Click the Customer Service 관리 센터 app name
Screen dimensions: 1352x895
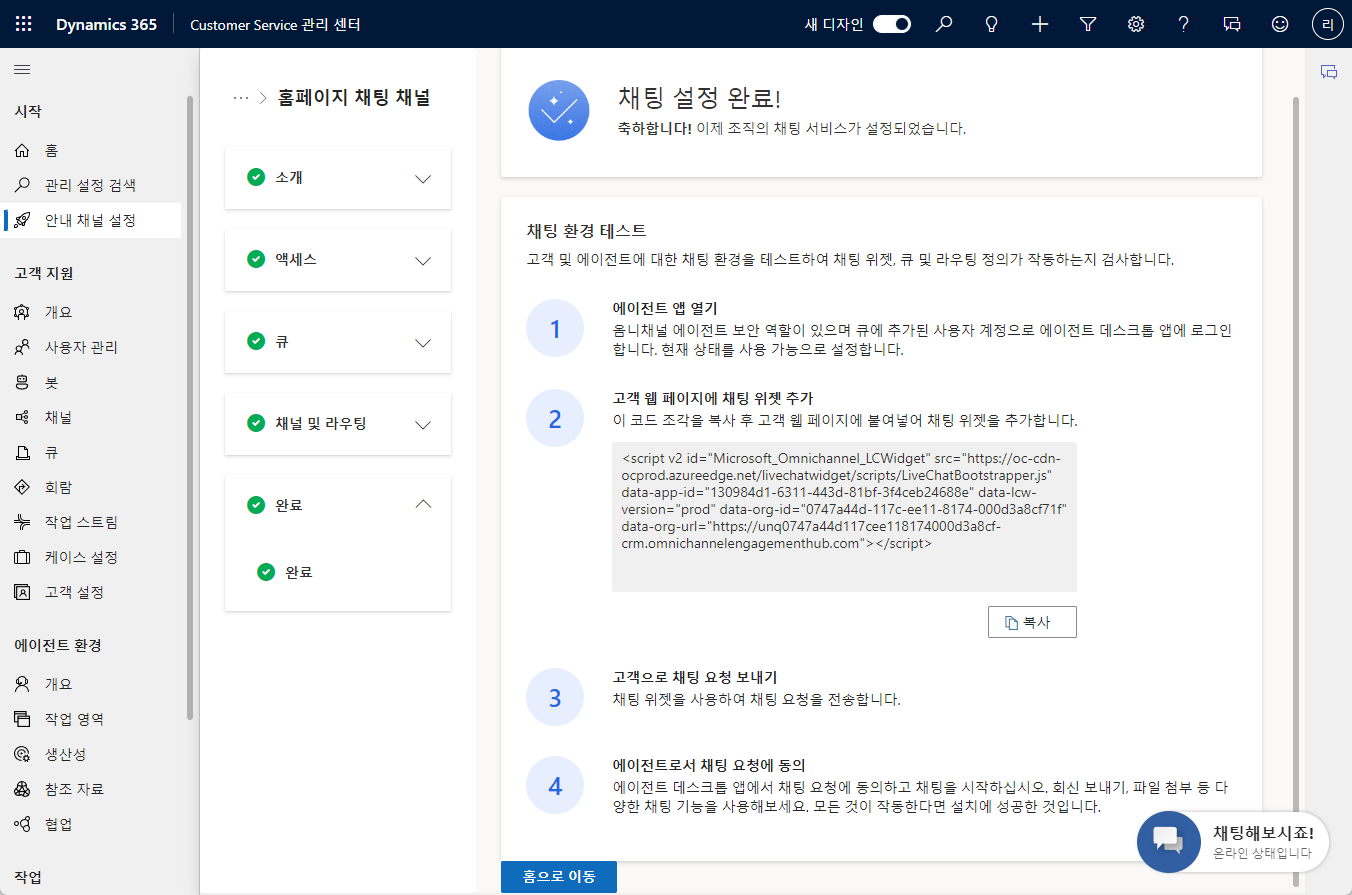[x=275, y=24]
